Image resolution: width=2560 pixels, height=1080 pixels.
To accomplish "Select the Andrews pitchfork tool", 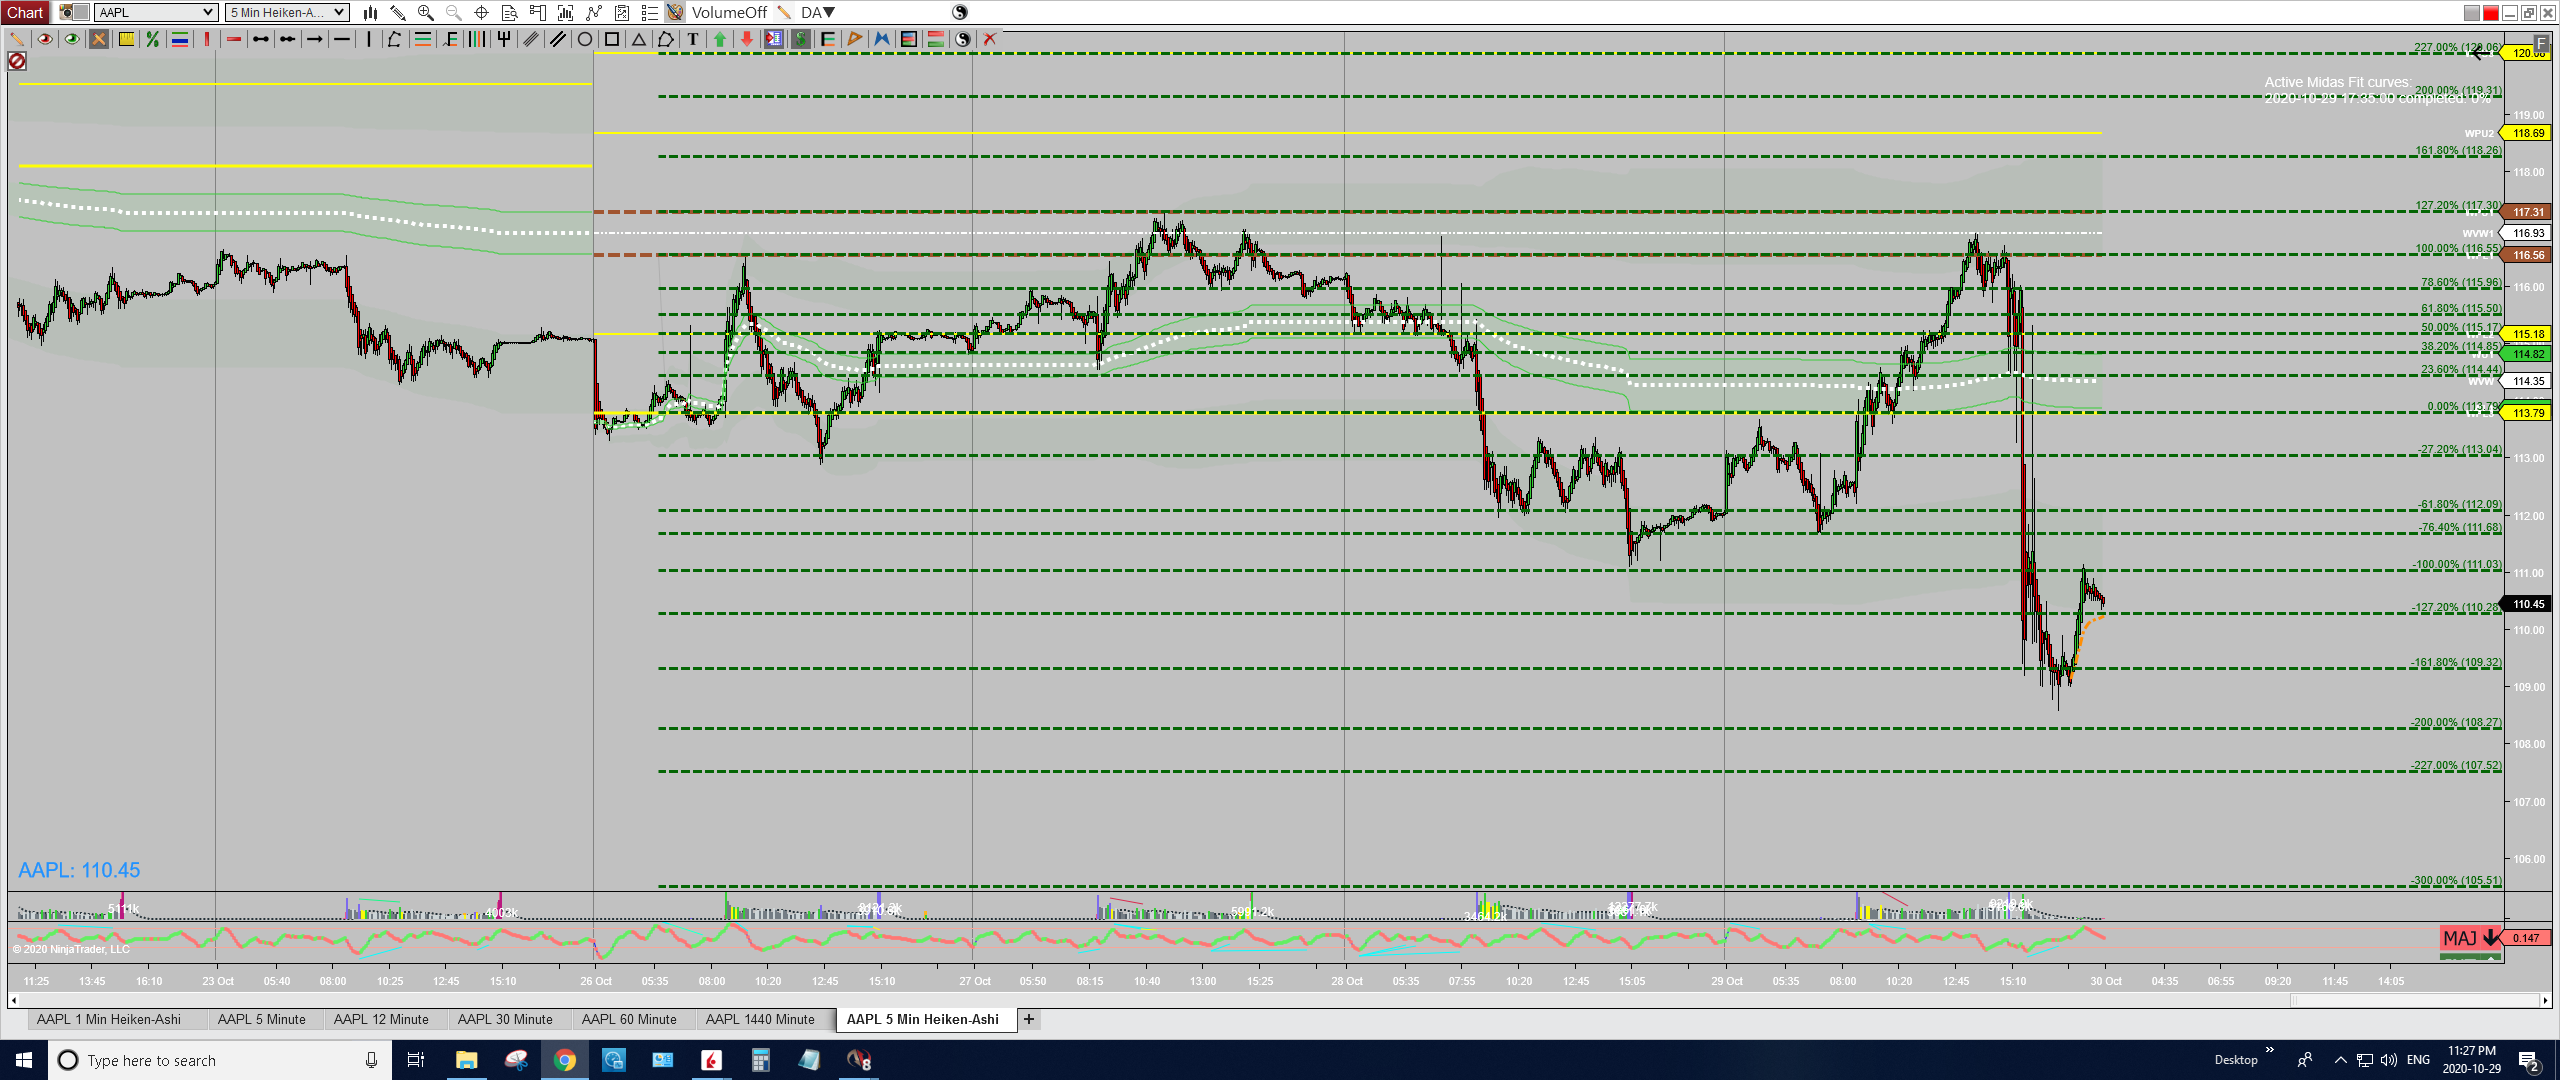I will pos(504,39).
